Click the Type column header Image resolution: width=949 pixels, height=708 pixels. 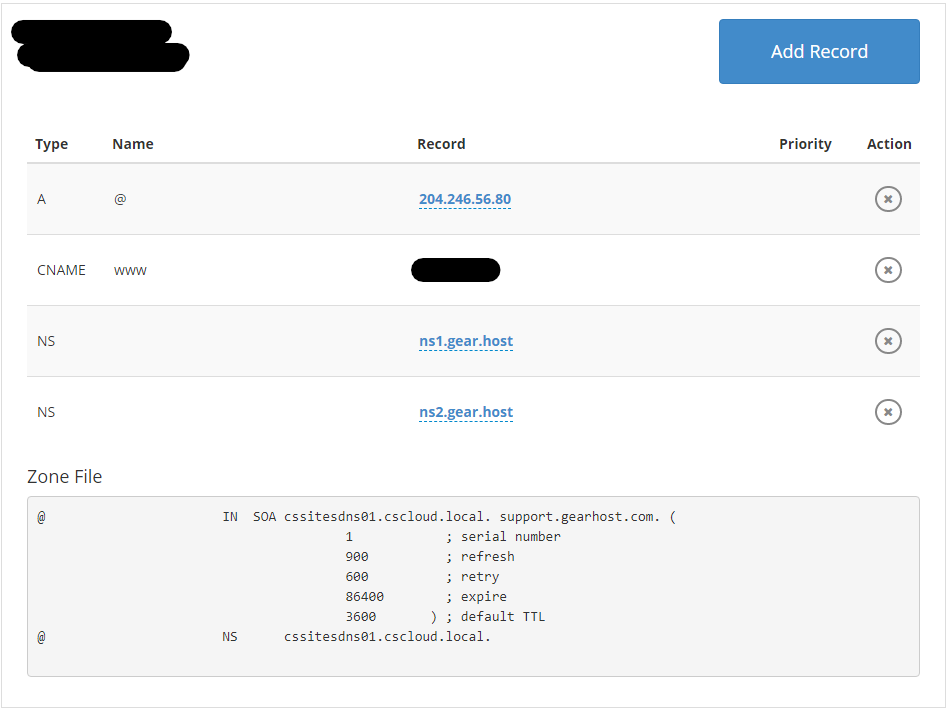(51, 143)
